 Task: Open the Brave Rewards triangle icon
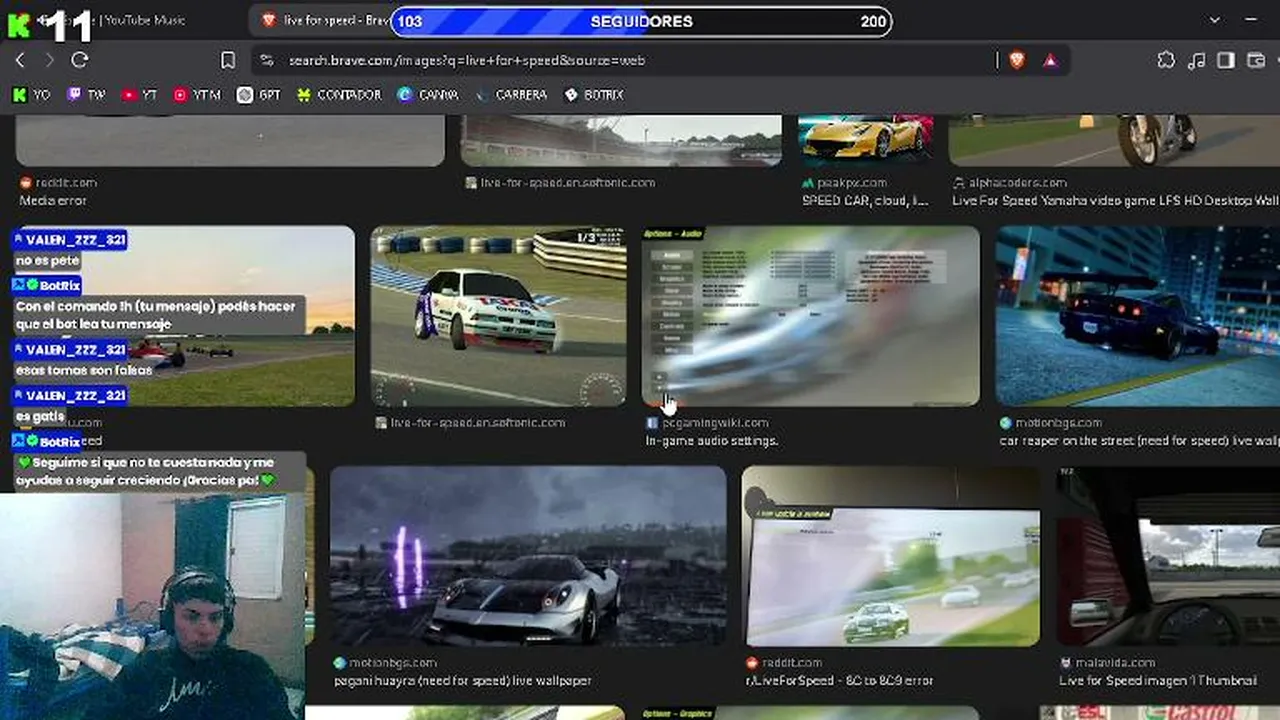(1050, 60)
